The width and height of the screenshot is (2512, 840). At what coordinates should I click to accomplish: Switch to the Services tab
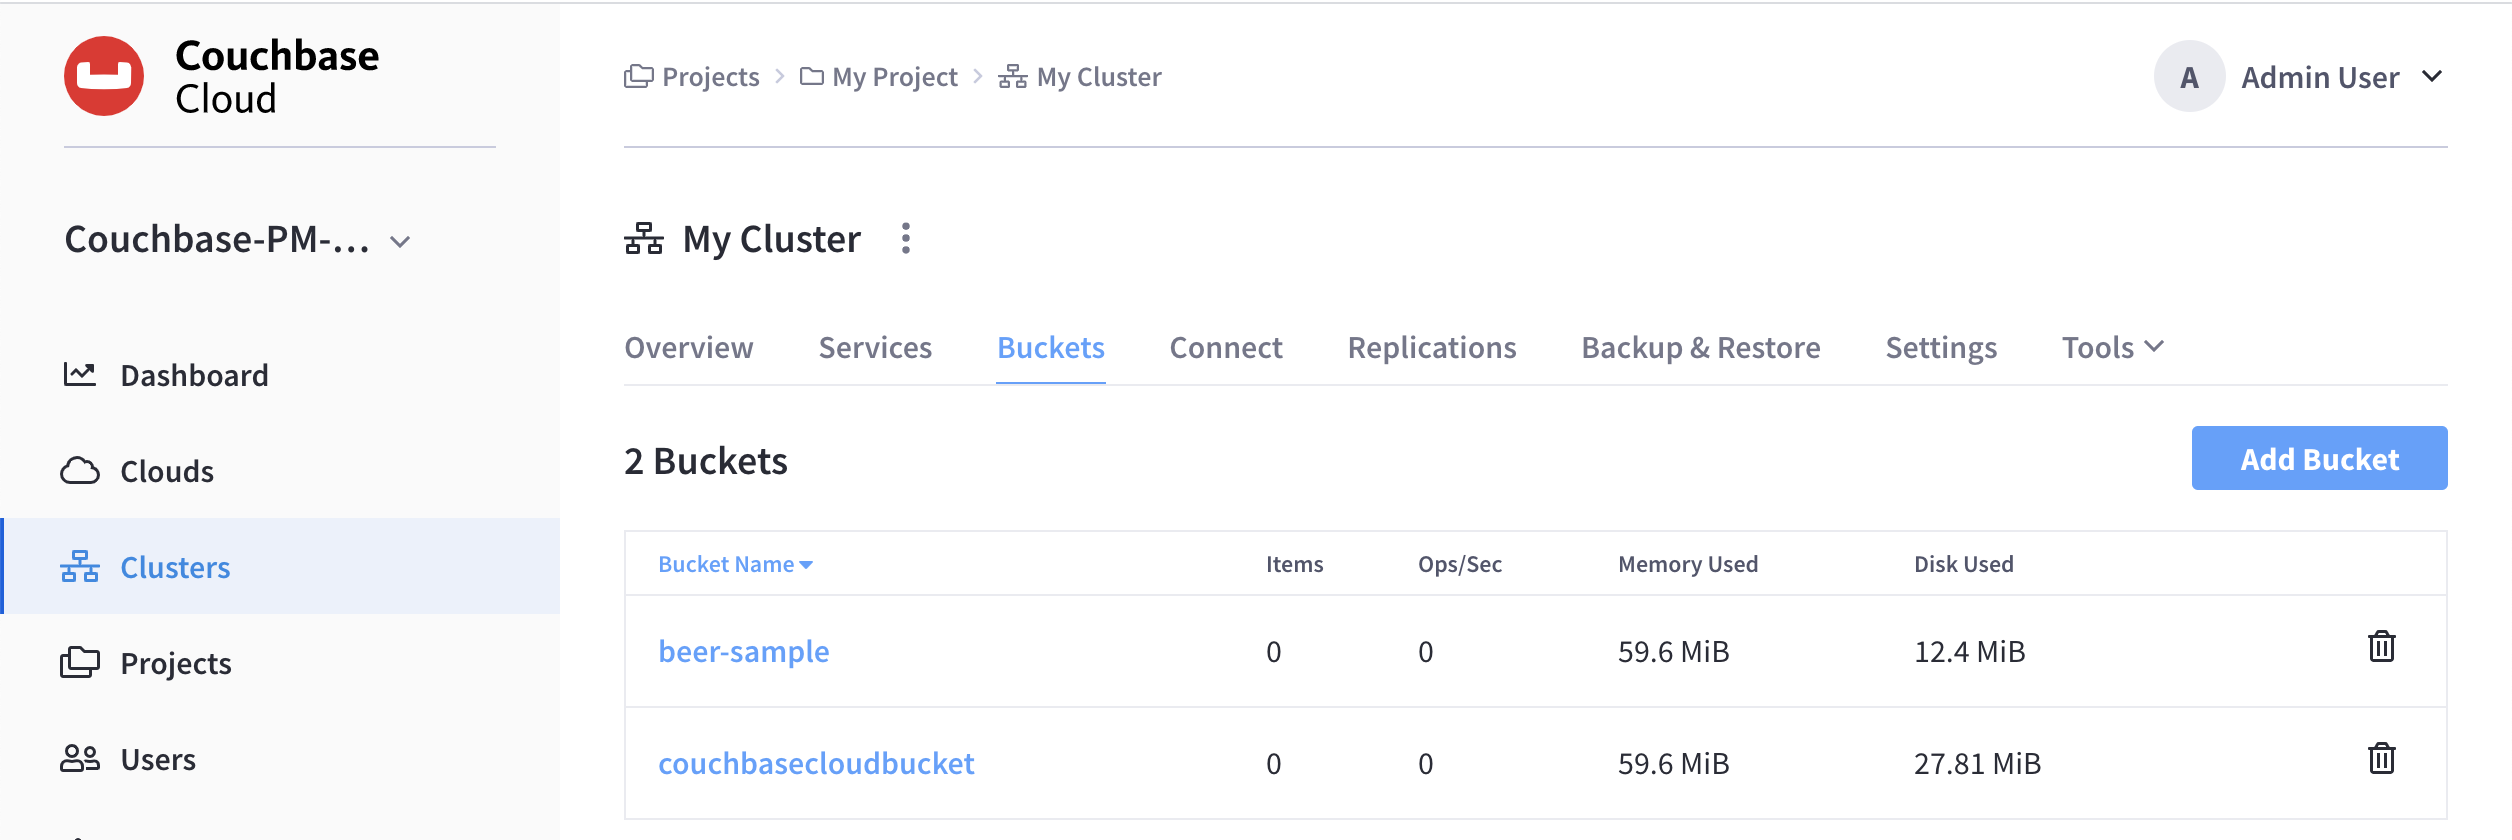[874, 347]
